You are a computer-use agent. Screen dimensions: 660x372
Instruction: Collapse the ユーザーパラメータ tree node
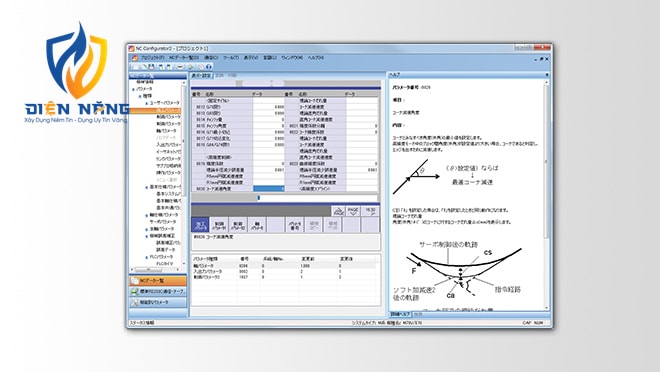[147, 103]
